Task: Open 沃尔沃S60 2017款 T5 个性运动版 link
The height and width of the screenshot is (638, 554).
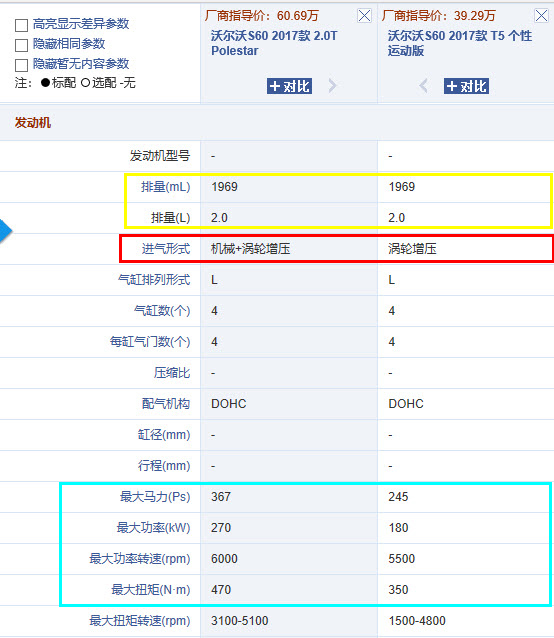Action: pyautogui.click(x=460, y=43)
